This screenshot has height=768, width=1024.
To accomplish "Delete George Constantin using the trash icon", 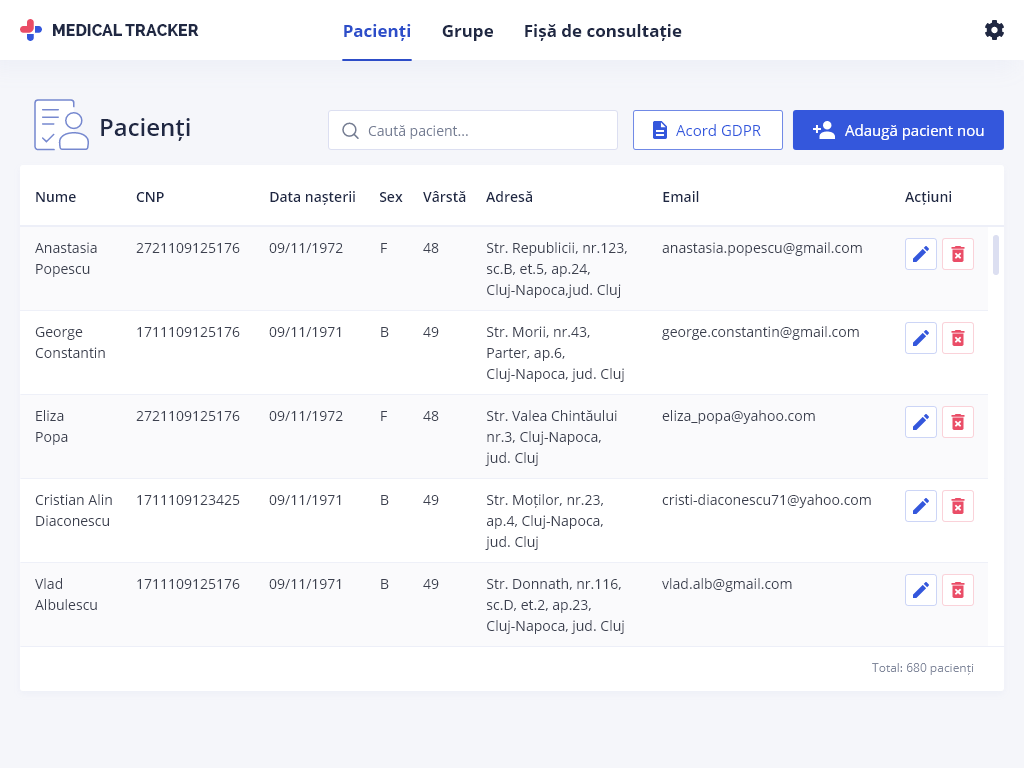I will click(x=958, y=338).
